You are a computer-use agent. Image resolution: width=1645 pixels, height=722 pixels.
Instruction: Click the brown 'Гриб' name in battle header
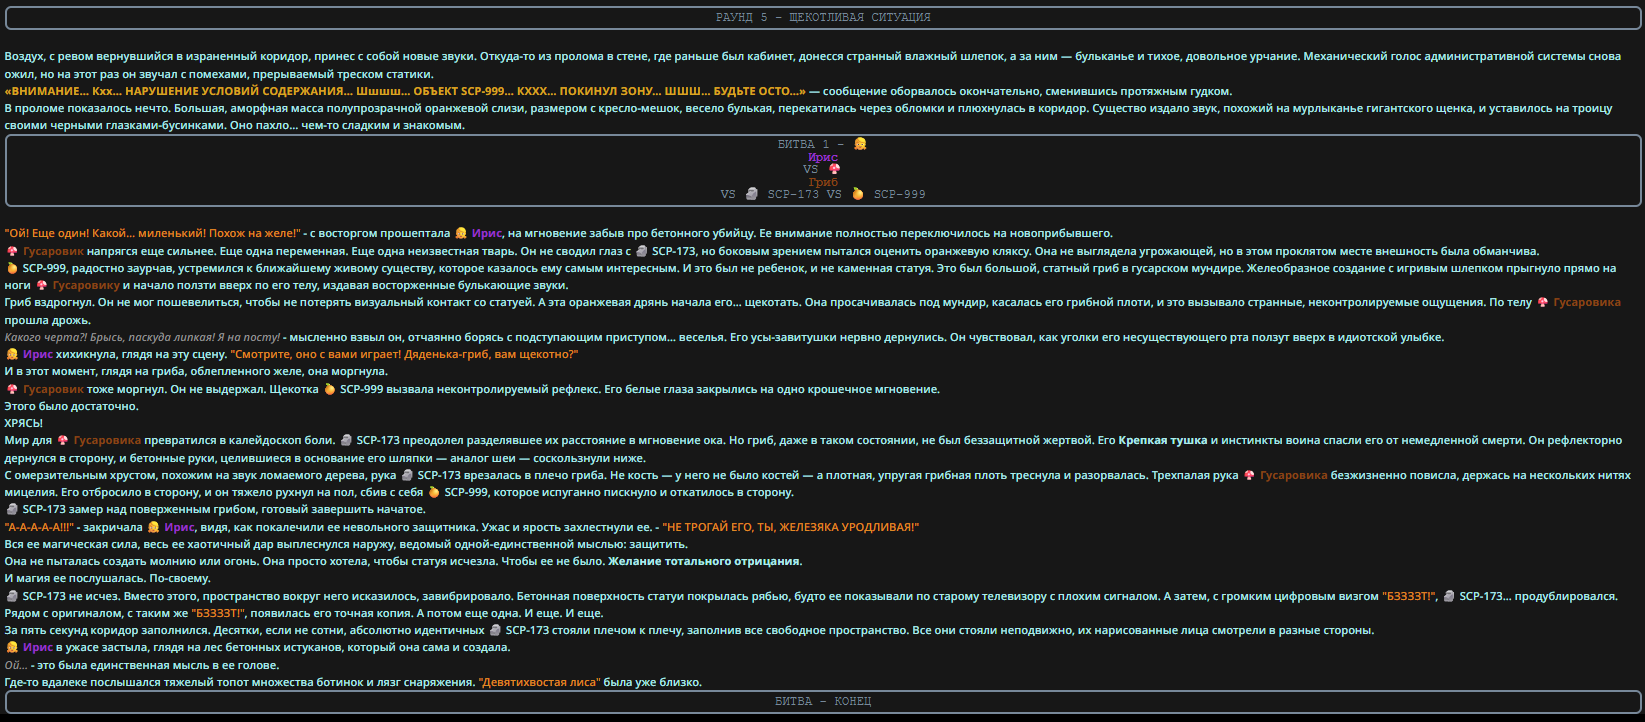pos(823,182)
